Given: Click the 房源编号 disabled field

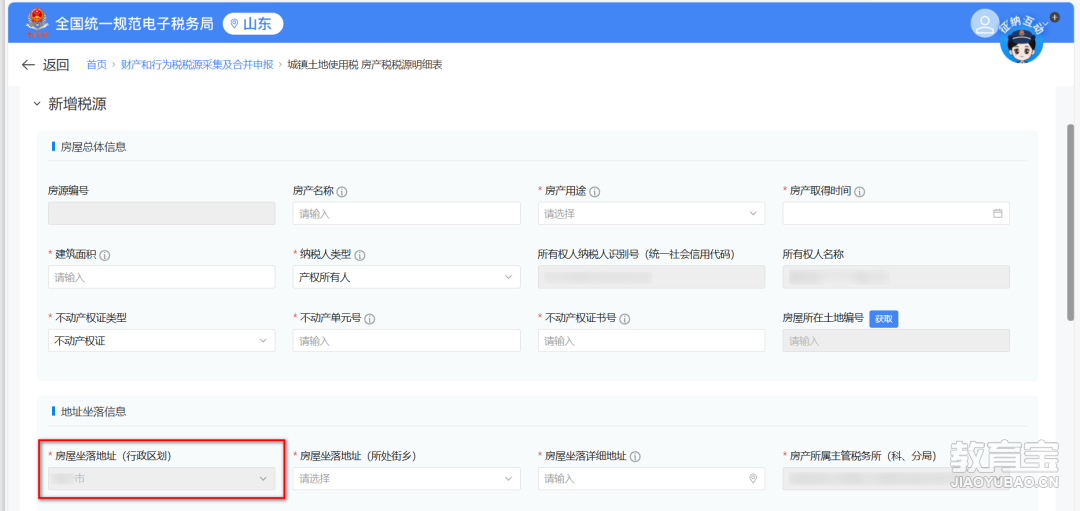Looking at the screenshot, I should (162, 213).
